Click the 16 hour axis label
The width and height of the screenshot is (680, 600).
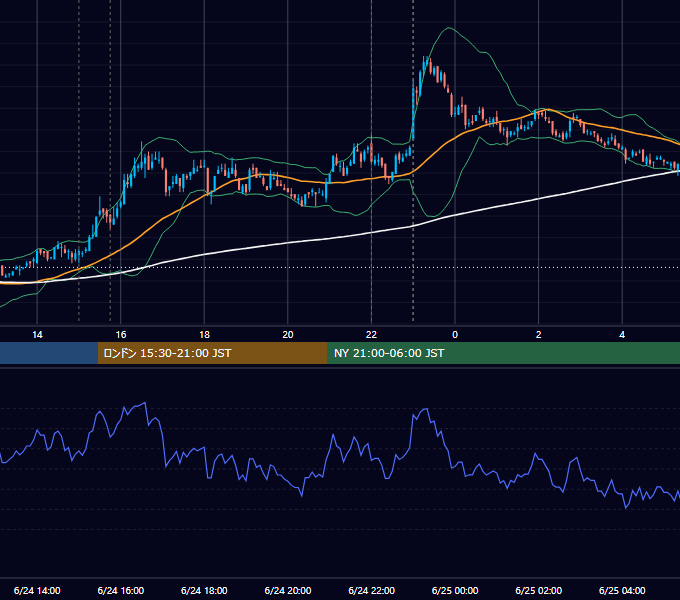coord(121,335)
